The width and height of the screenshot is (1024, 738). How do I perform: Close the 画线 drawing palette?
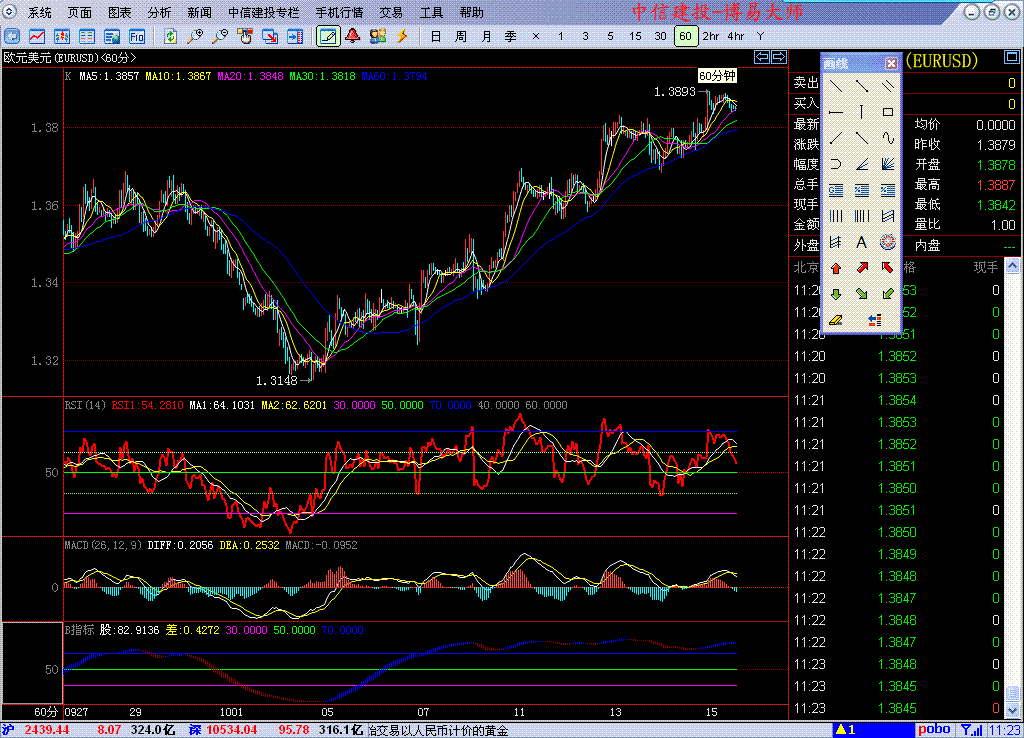[891, 63]
